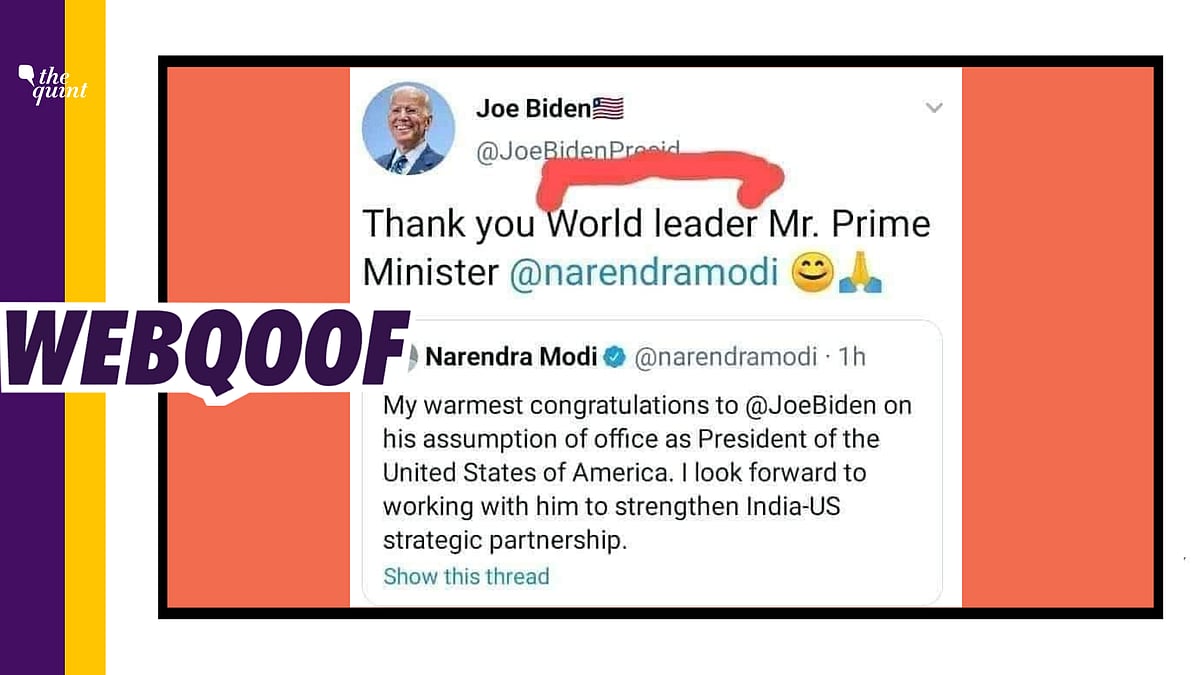Image resolution: width=1200 pixels, height=675 pixels.
Task: Click the grey @narendramodi handle in the quoted tweet
Action: tap(724, 357)
